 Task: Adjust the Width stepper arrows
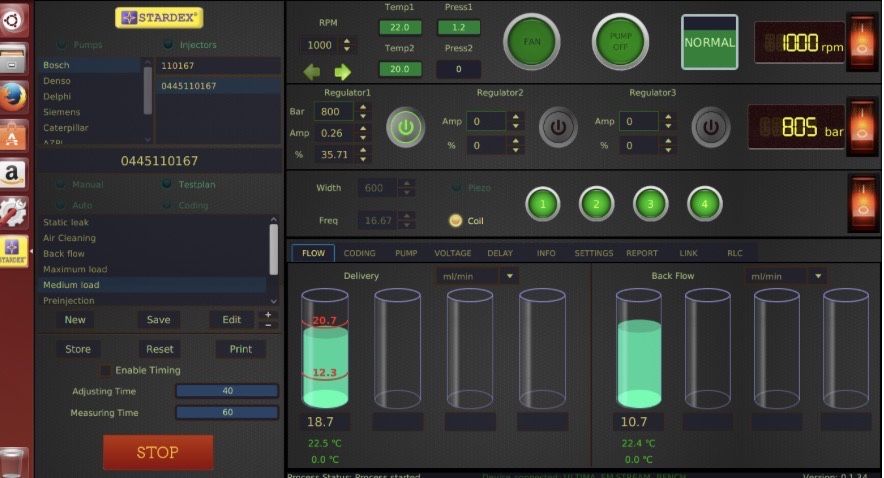point(406,188)
